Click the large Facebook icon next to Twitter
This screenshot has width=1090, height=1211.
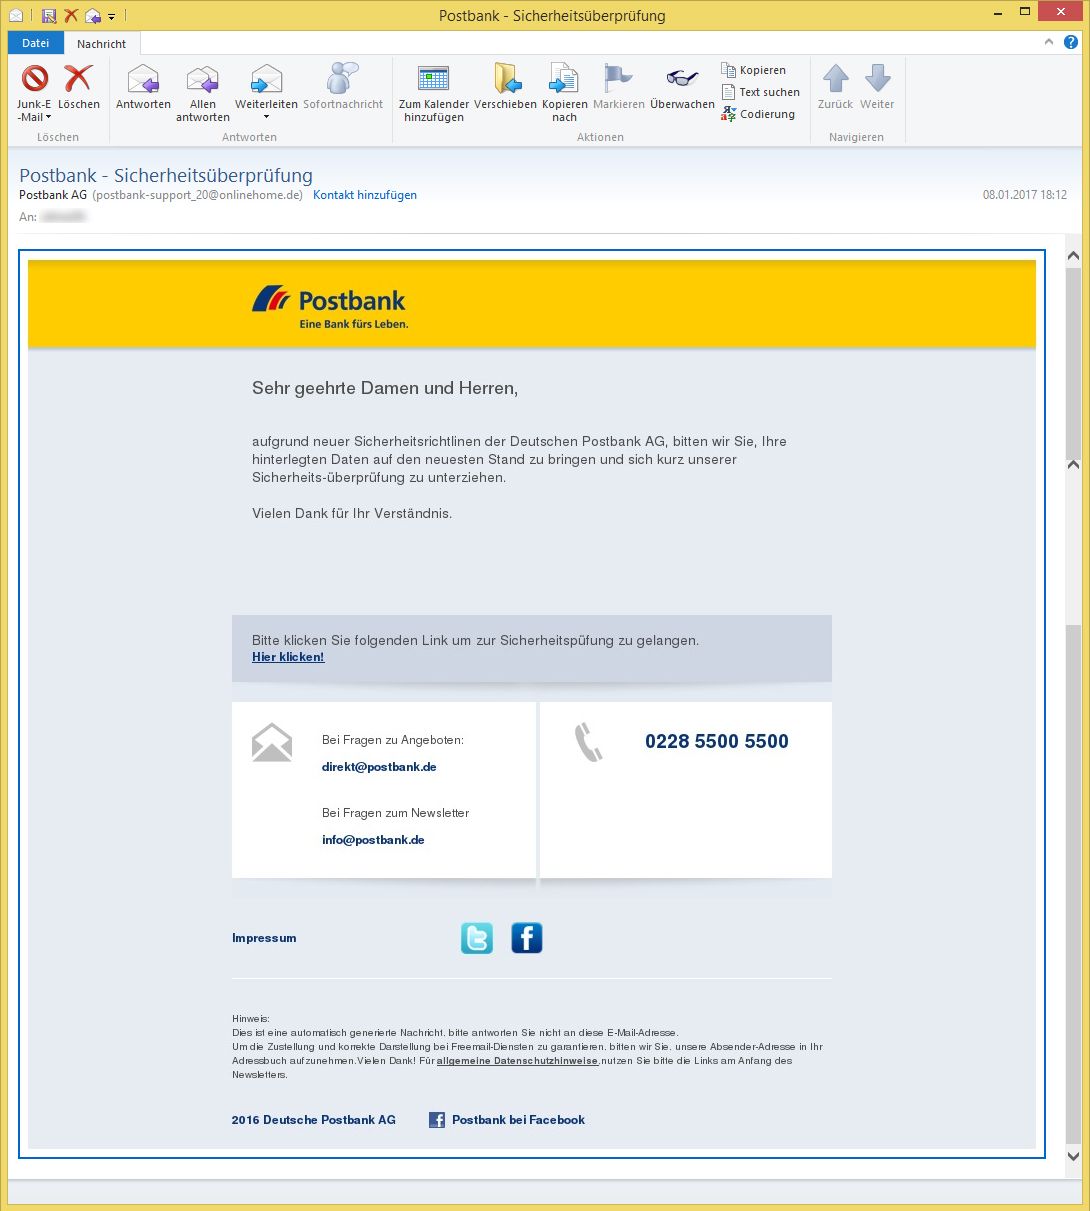pos(527,938)
